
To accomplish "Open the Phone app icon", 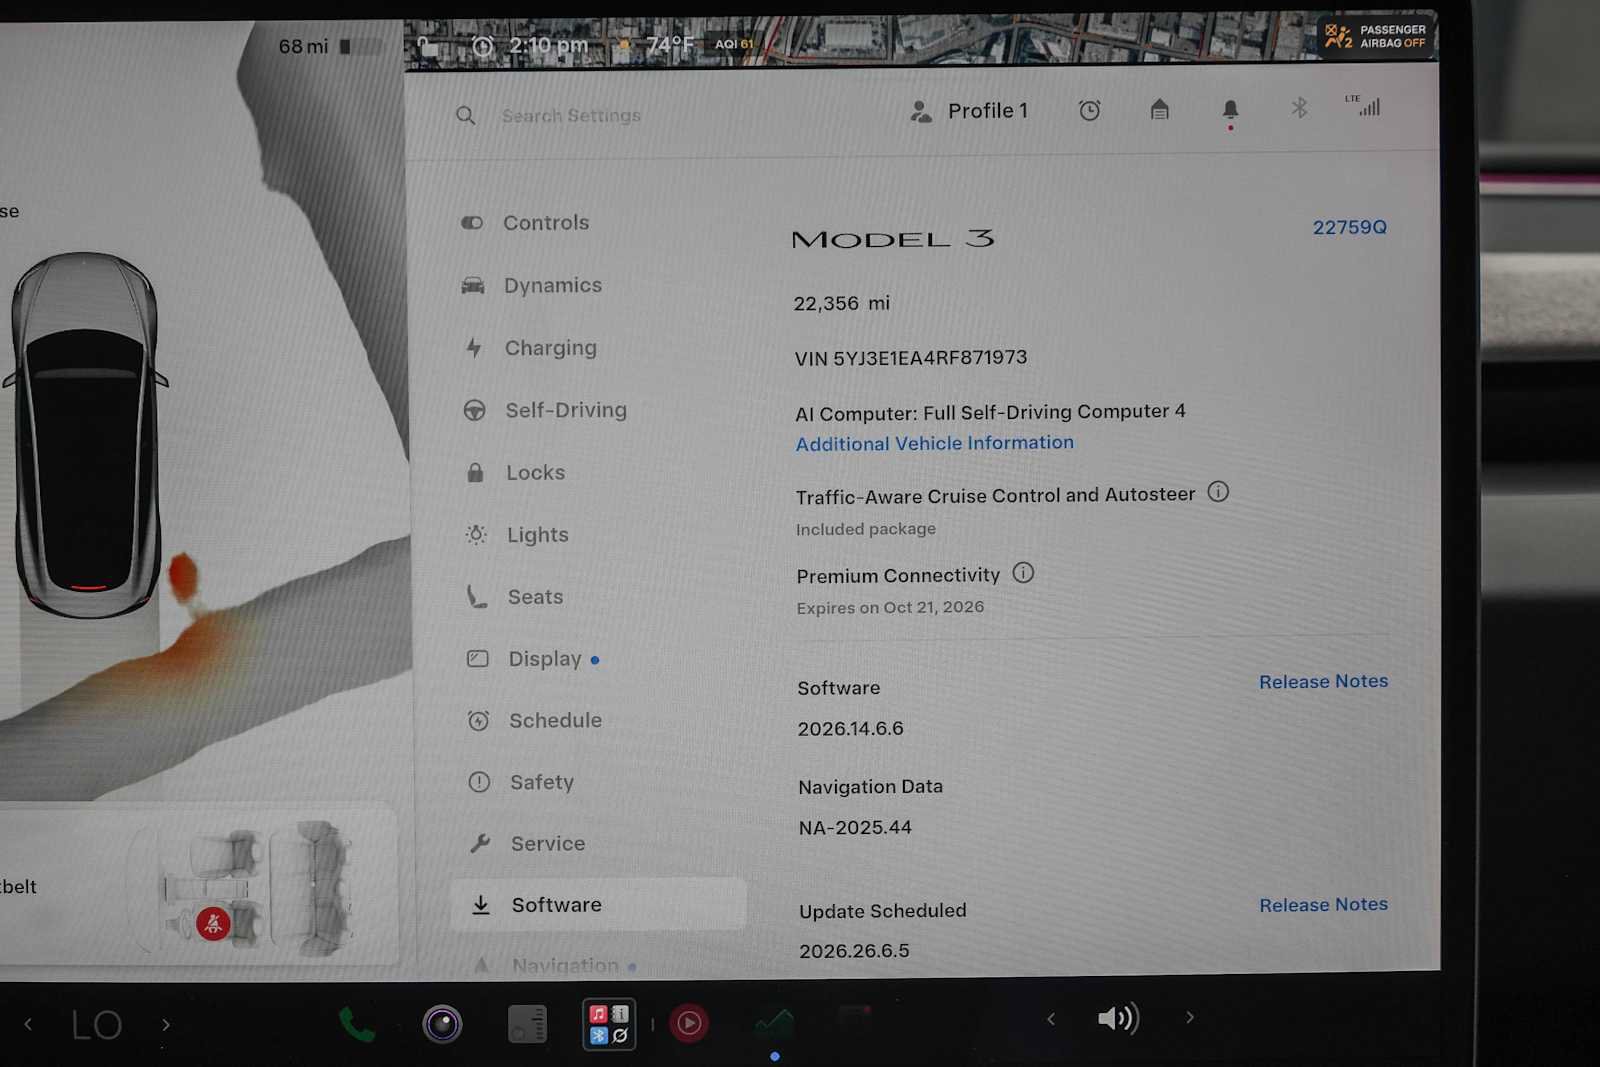I will click(x=357, y=1024).
